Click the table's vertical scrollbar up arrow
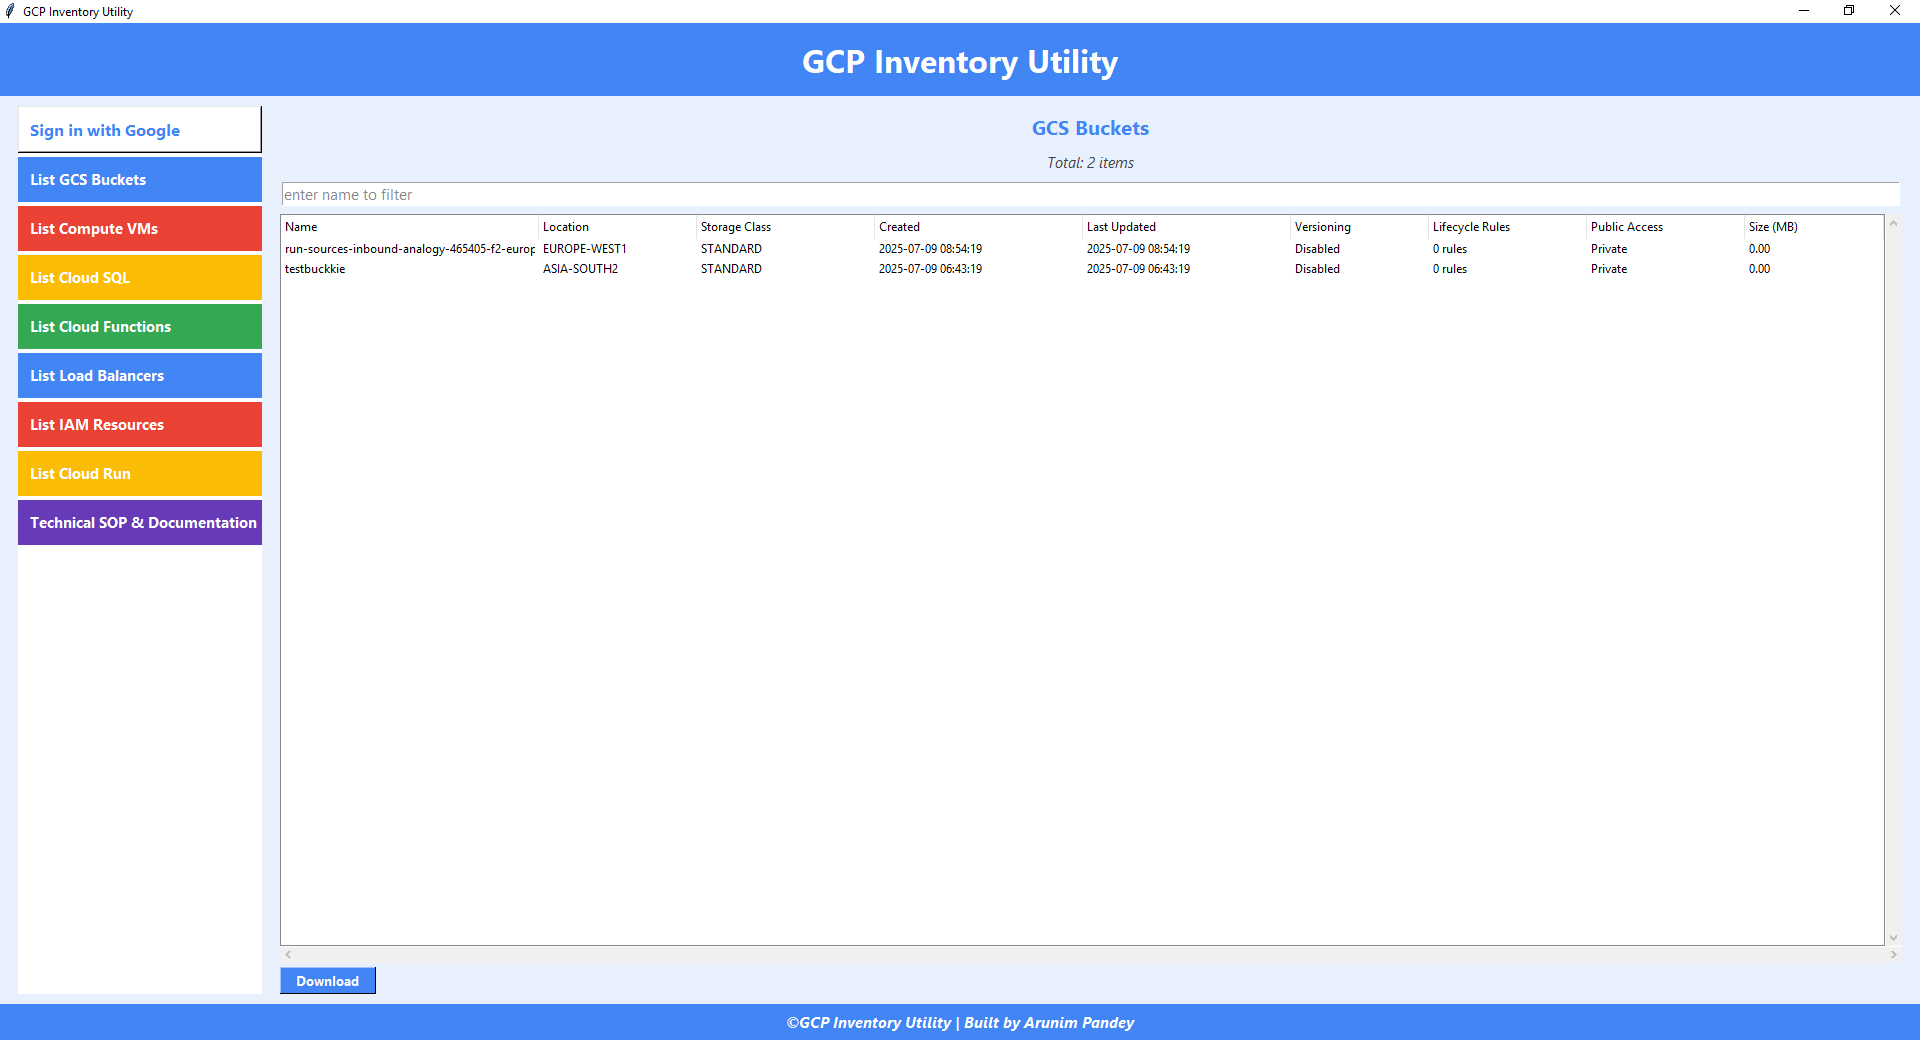Image resolution: width=1920 pixels, height=1040 pixels. point(1893,224)
